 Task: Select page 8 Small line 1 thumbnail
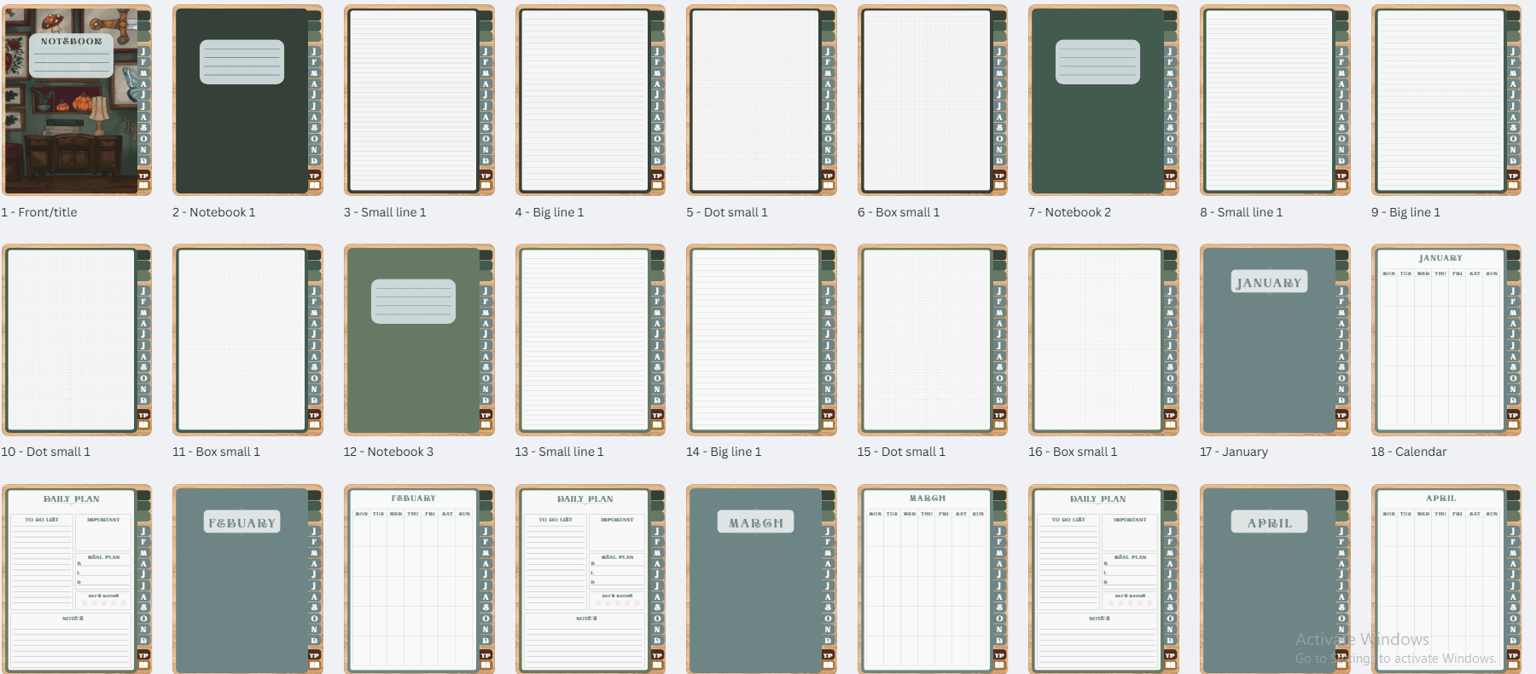(x=1275, y=100)
